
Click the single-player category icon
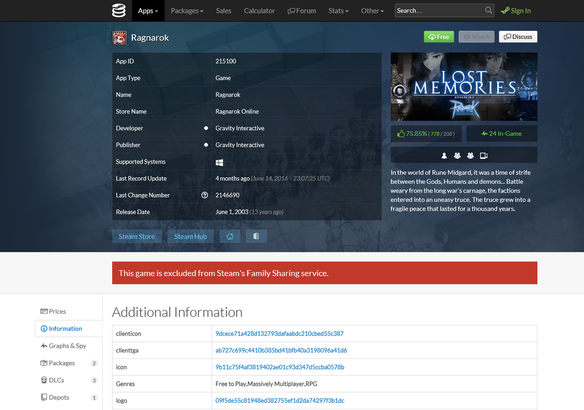click(444, 156)
